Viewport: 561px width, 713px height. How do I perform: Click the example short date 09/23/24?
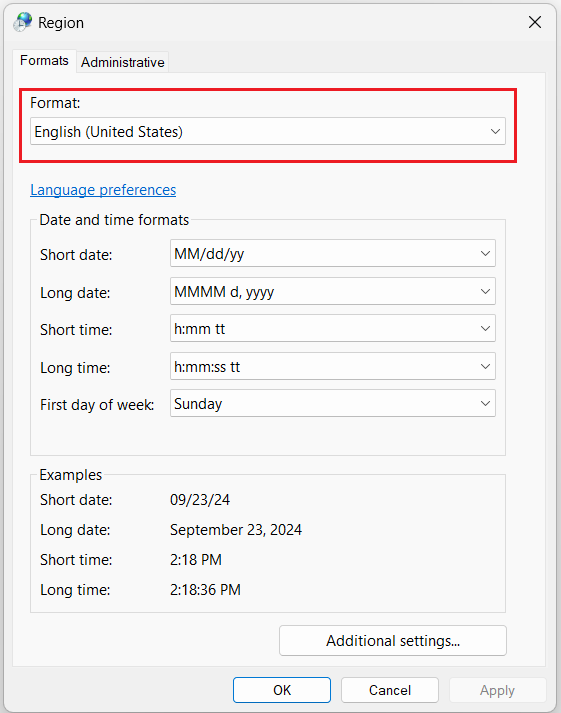(x=200, y=500)
